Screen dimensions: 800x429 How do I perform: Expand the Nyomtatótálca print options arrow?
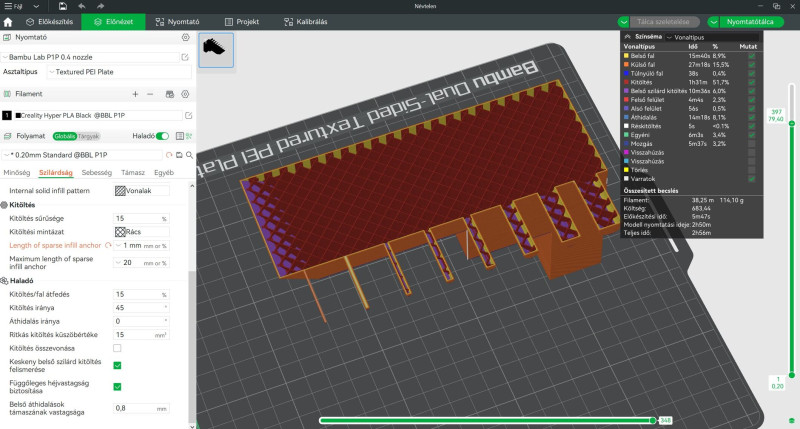713,22
